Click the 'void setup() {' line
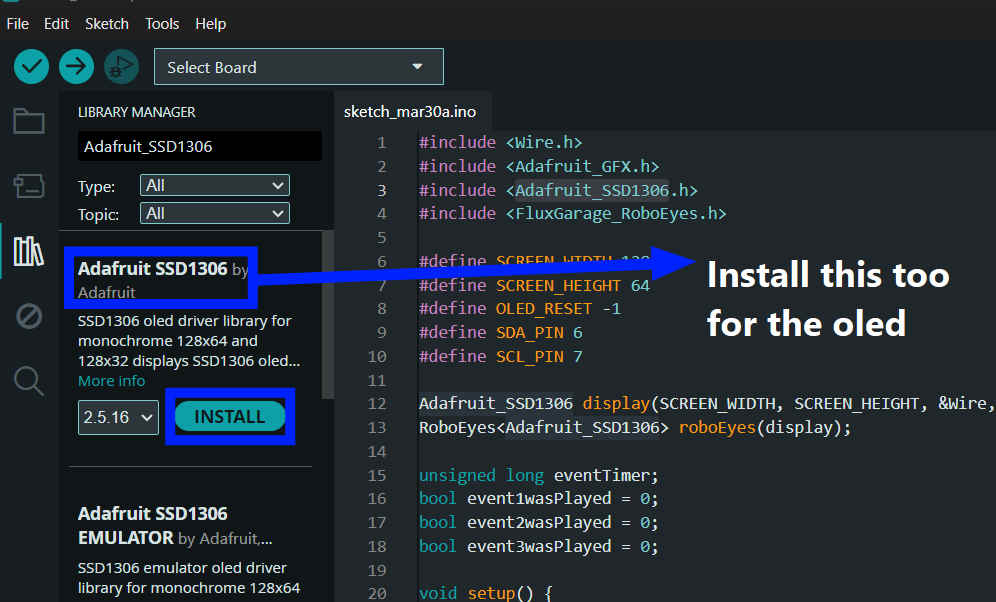 pyautogui.click(x=486, y=593)
